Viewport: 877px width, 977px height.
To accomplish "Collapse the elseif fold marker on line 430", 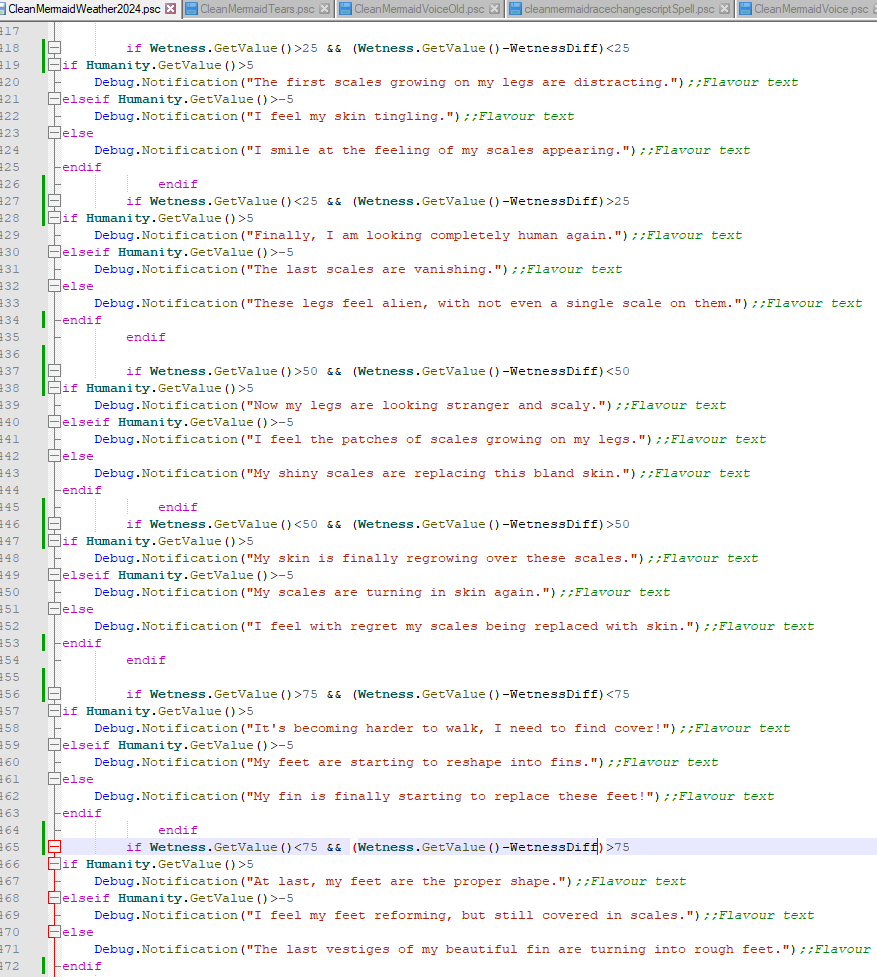I will click(x=55, y=252).
